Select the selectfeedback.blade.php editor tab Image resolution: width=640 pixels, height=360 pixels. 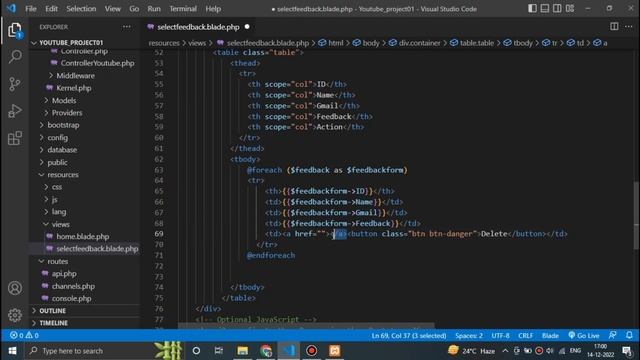coord(198,27)
